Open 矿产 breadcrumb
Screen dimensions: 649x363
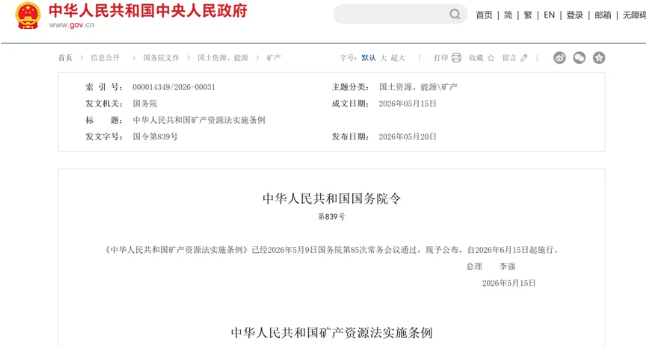coord(274,58)
